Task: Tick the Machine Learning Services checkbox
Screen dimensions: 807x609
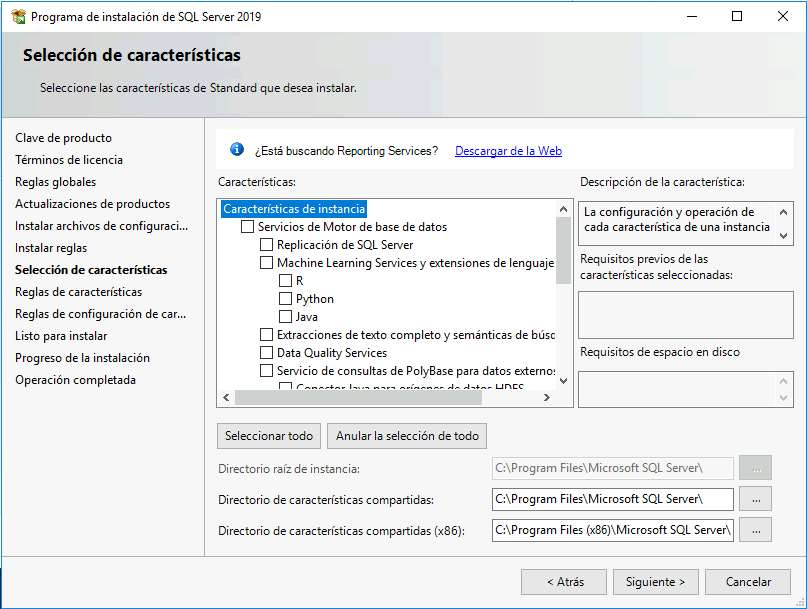Action: [266, 263]
